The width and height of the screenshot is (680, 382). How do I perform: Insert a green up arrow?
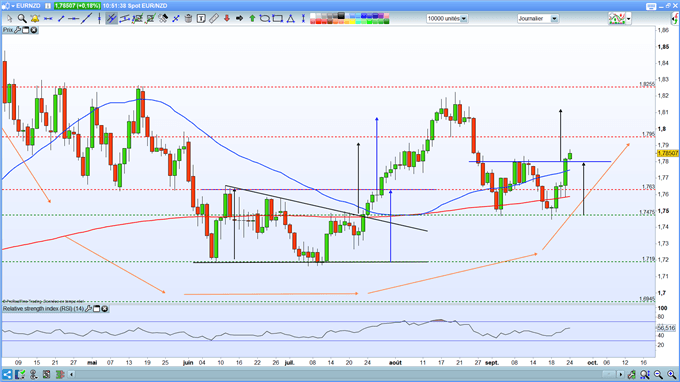252,19
